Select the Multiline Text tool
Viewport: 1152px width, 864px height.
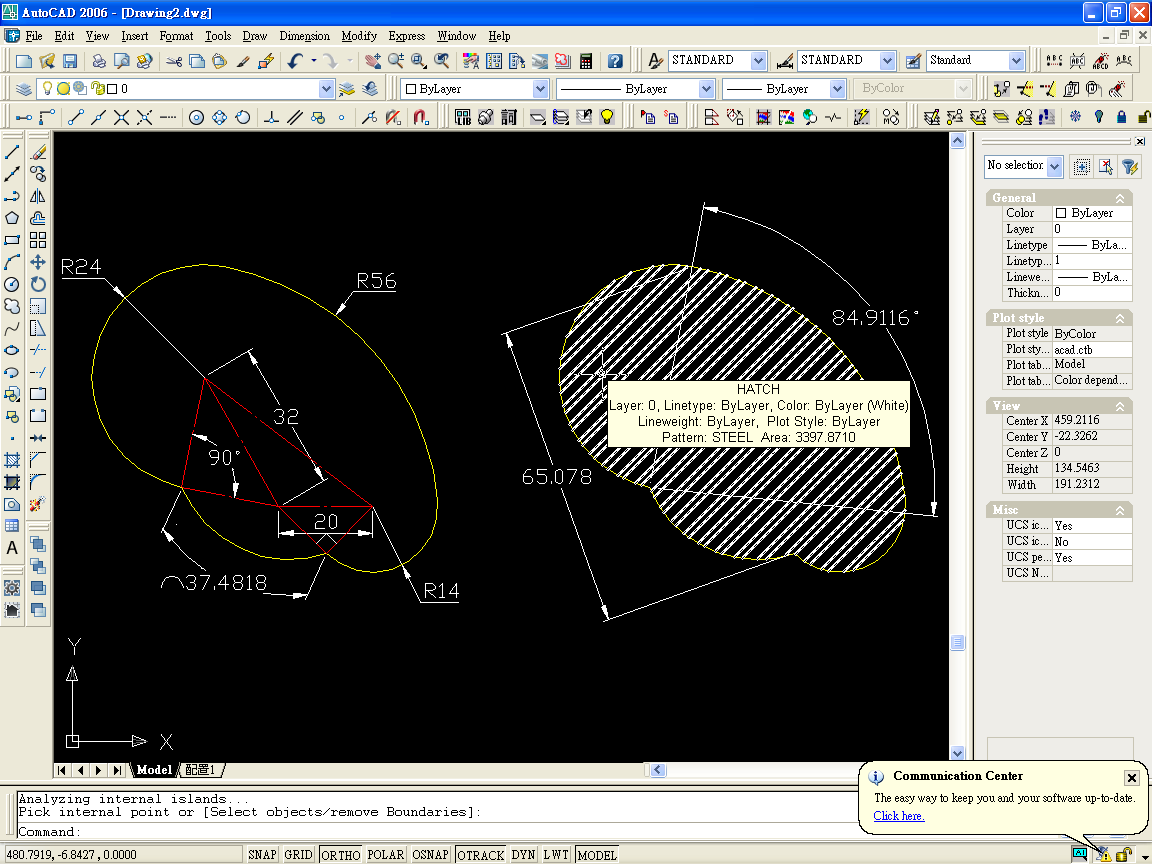point(12,548)
